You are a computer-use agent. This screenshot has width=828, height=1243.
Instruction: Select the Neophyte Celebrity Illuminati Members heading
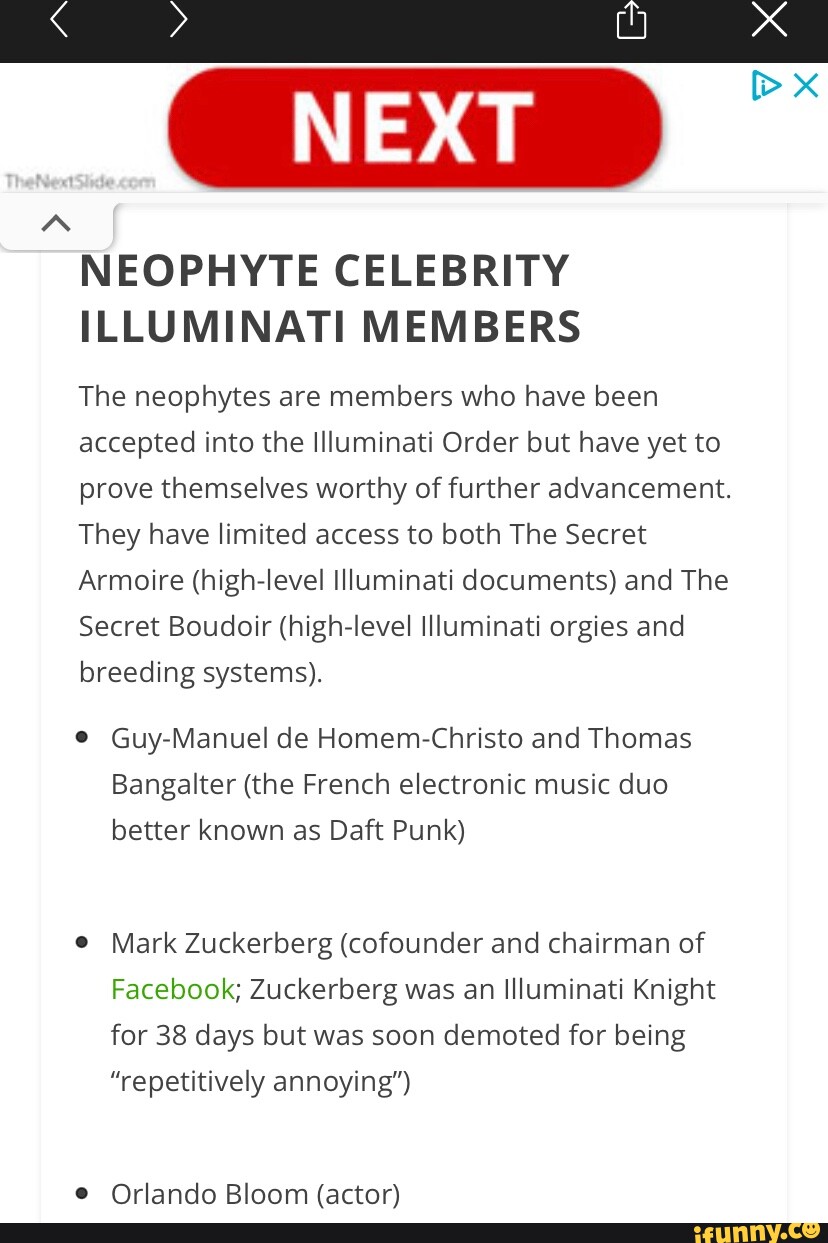tap(330, 299)
